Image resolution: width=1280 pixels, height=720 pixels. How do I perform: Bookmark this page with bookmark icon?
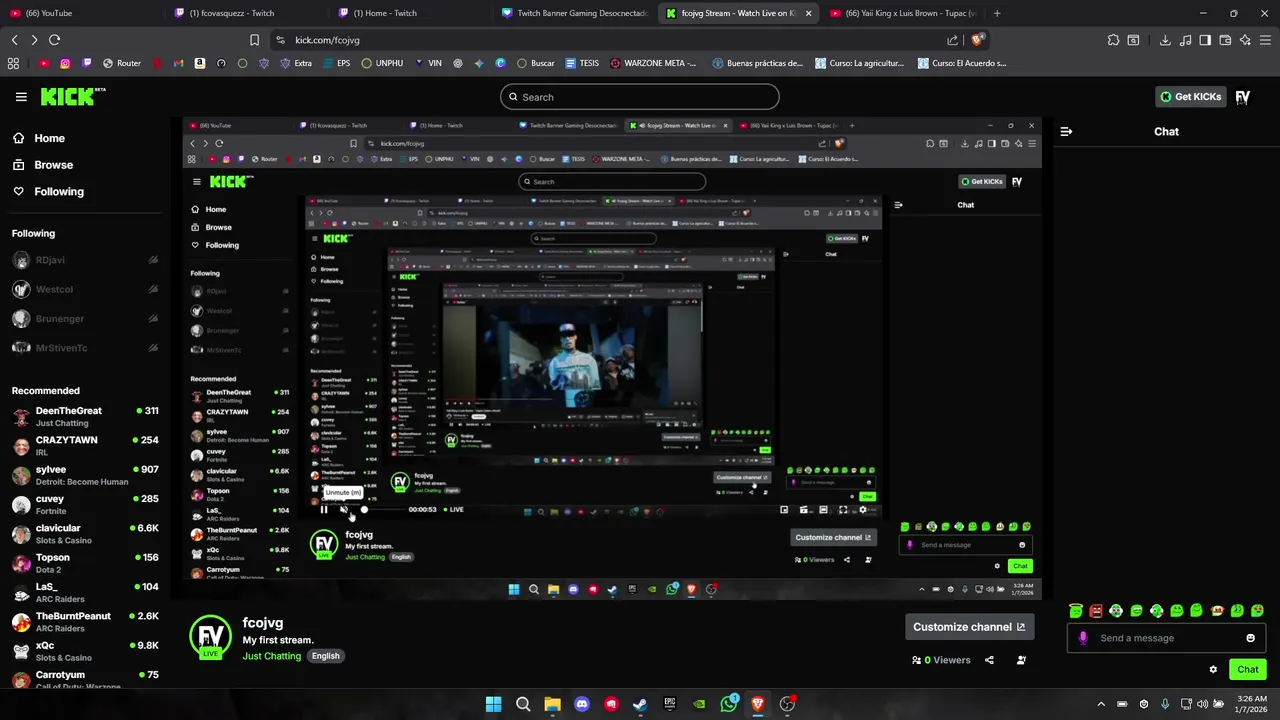254,40
